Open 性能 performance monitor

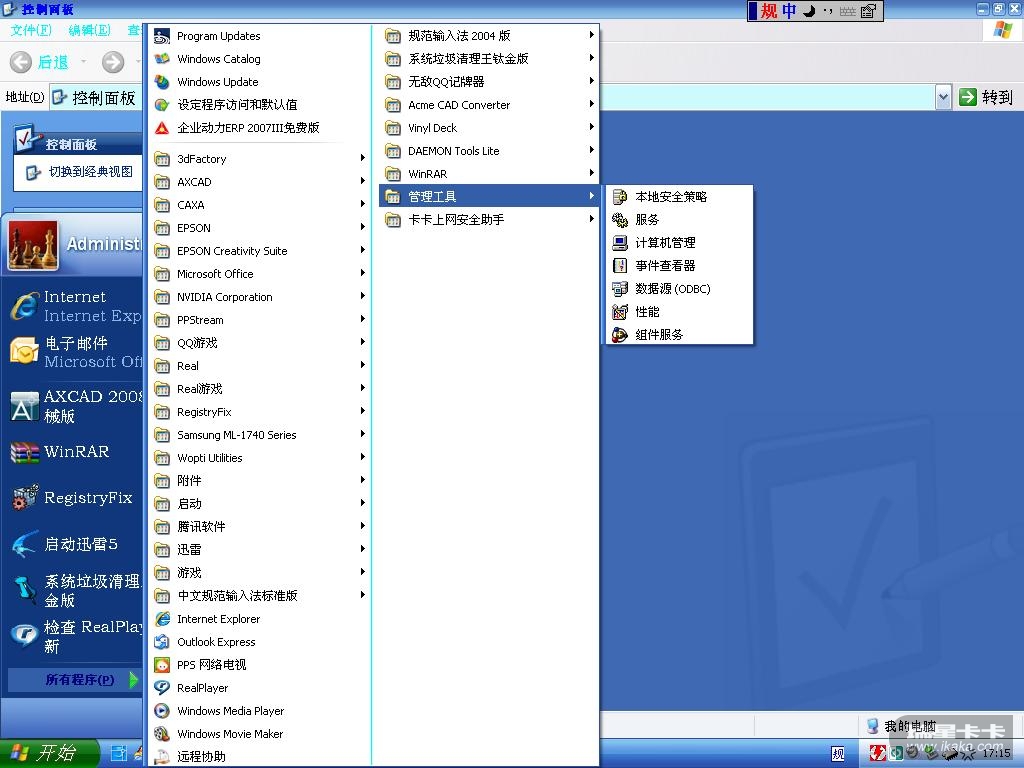(679, 312)
